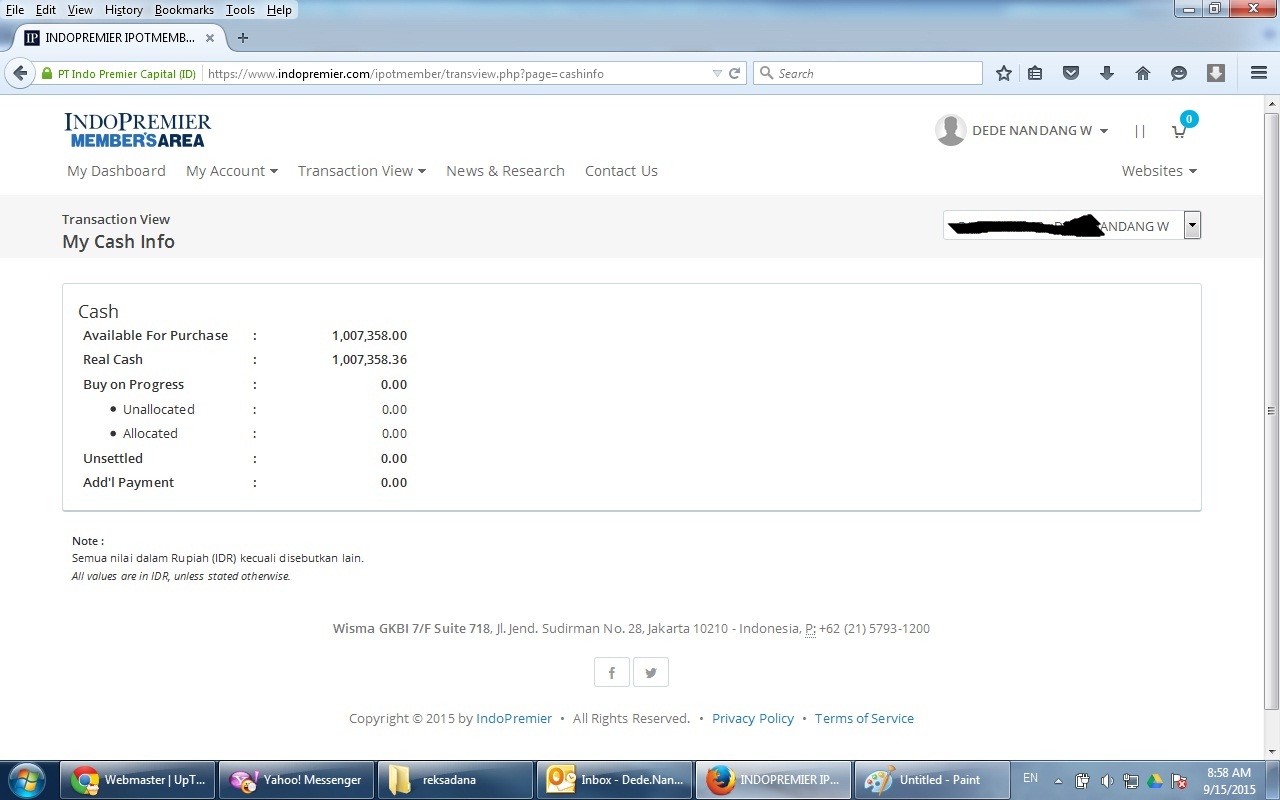Follow the IndoPremier footer link
This screenshot has height=800, width=1280.
click(514, 718)
